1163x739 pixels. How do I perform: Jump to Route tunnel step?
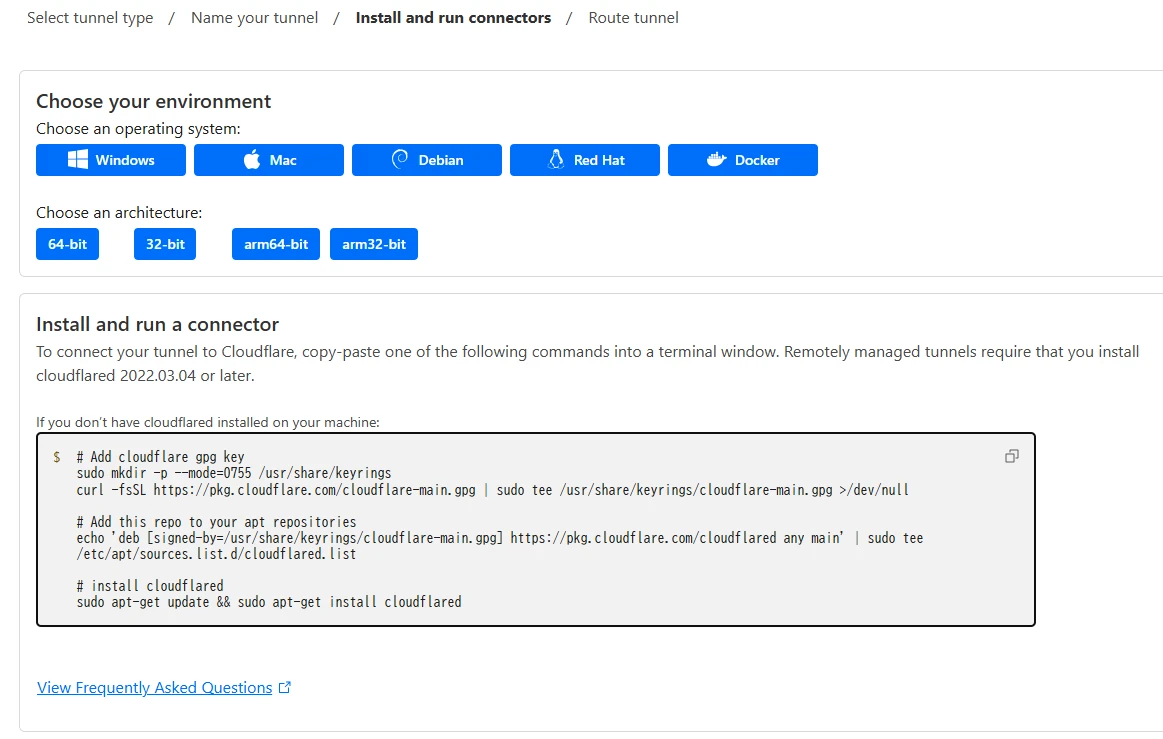coord(633,18)
